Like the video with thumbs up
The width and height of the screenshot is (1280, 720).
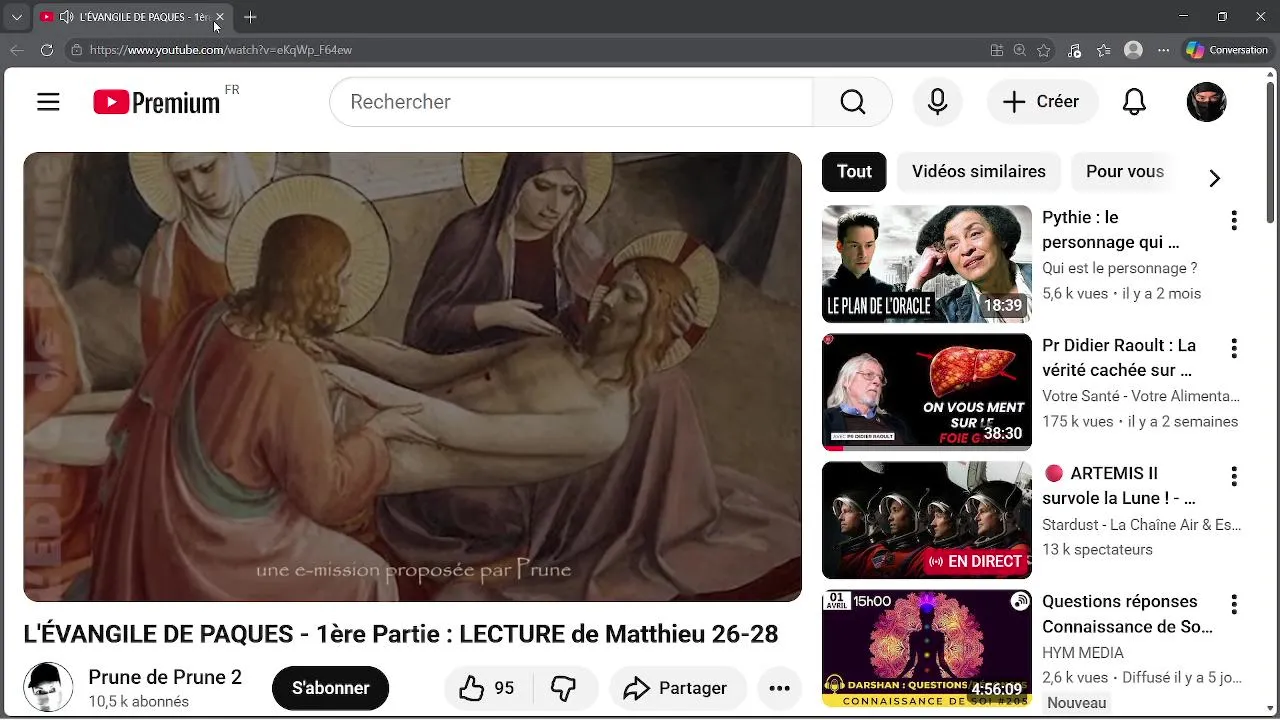click(488, 688)
